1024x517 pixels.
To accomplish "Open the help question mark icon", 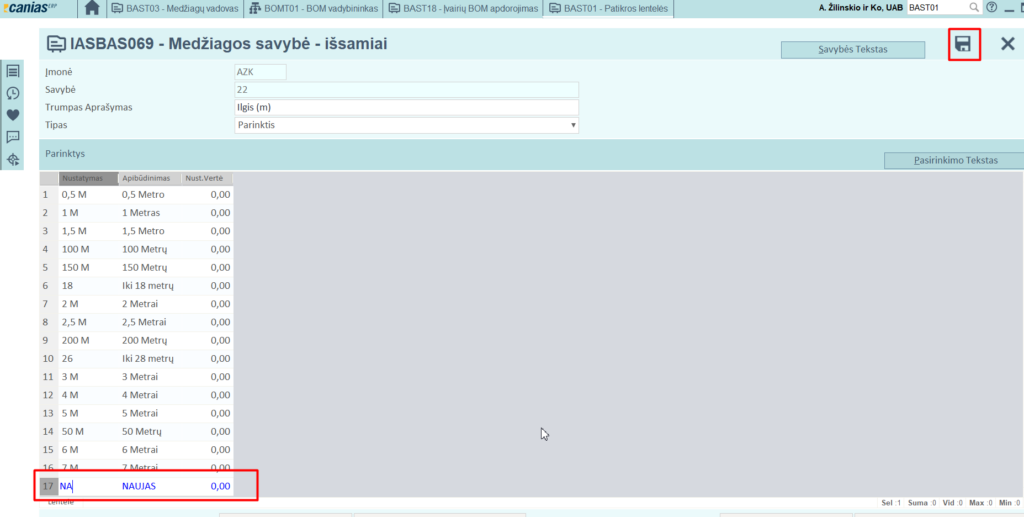I will click(991, 8).
